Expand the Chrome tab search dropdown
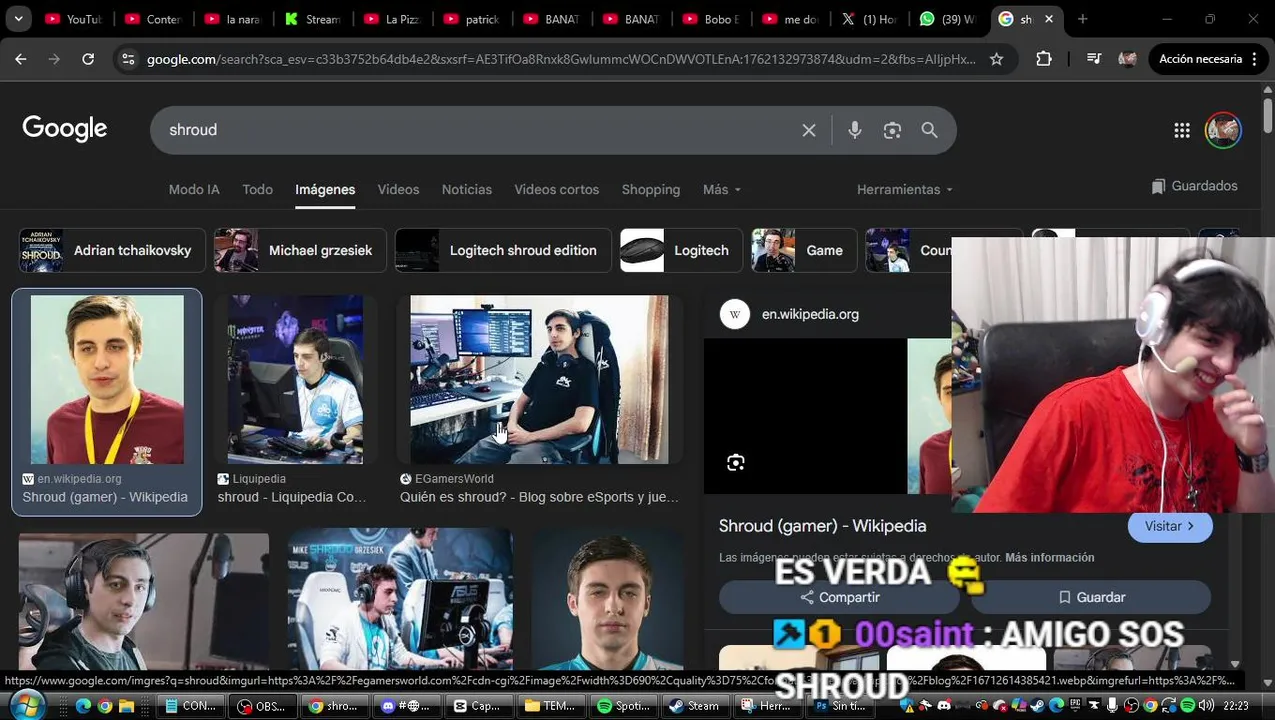 18,19
